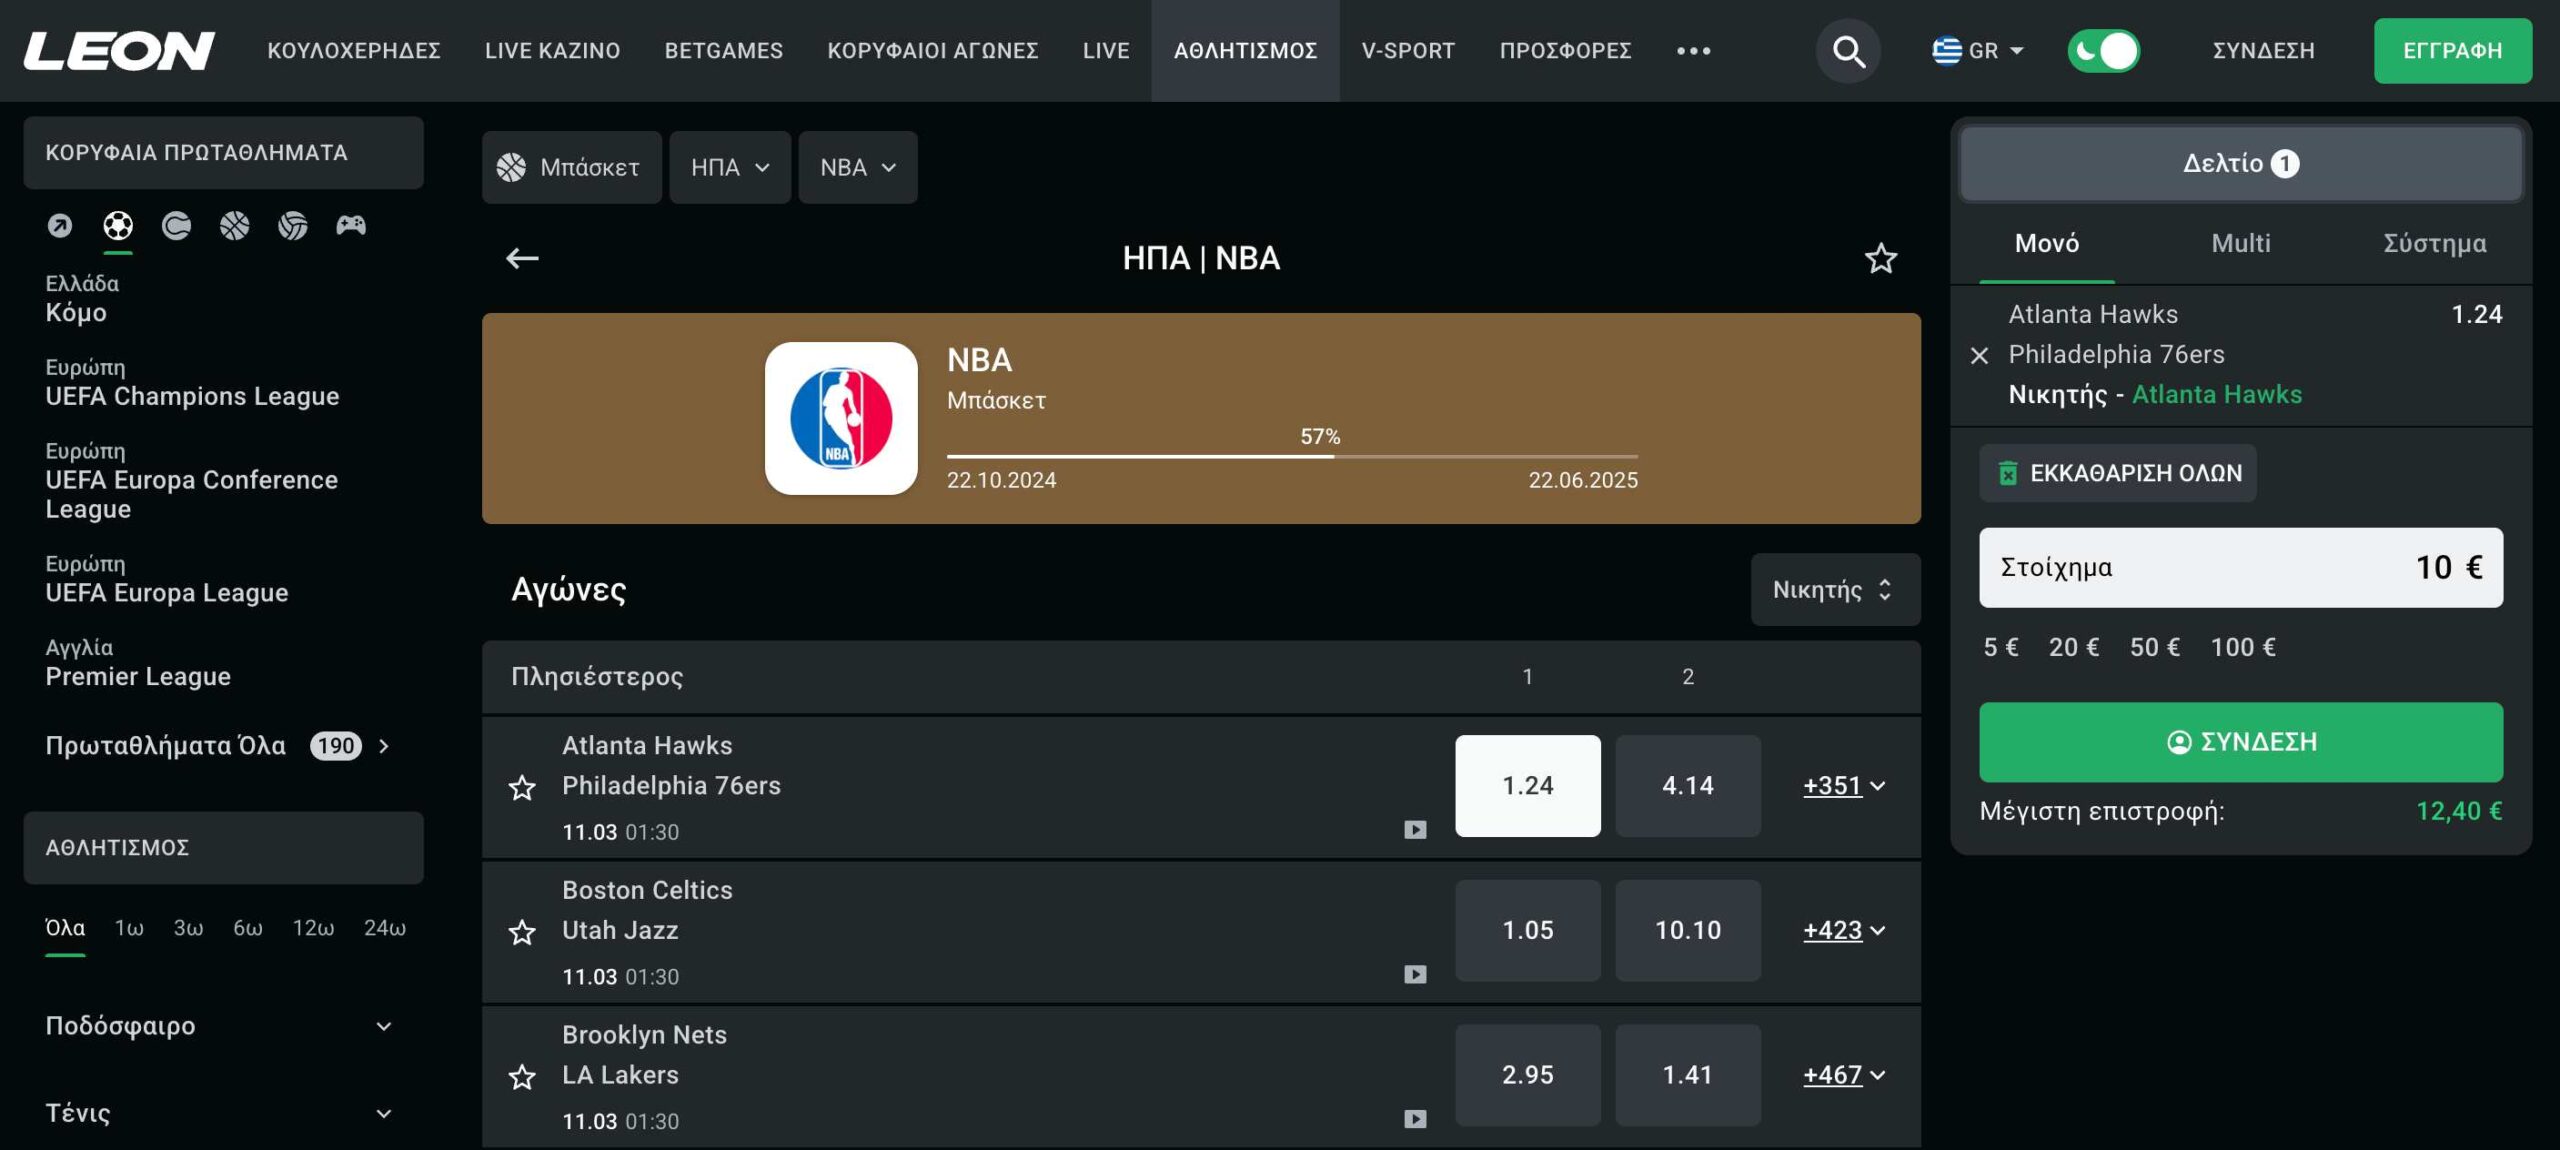
Task: Open the ΗΠΑ country dropdown
Action: (x=729, y=168)
